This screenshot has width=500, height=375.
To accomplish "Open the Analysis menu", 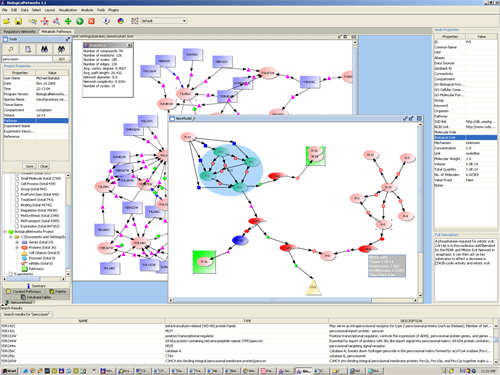I will pyautogui.click(x=87, y=10).
